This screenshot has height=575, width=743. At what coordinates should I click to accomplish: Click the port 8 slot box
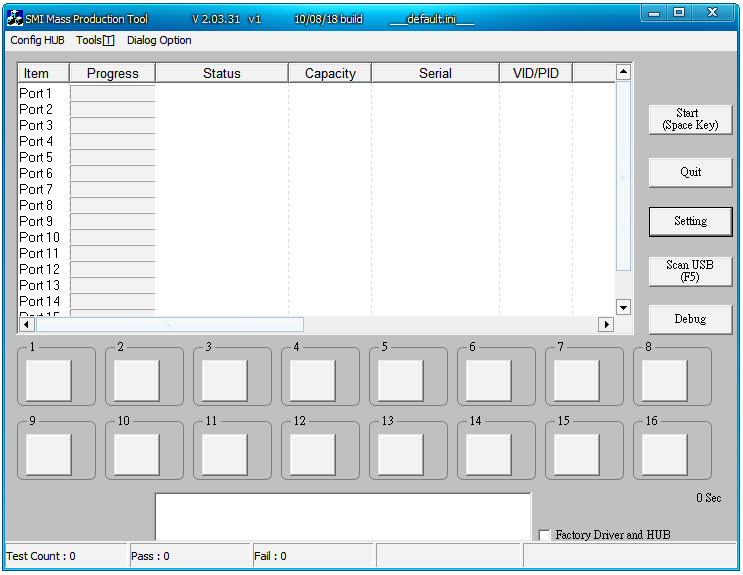(665, 381)
